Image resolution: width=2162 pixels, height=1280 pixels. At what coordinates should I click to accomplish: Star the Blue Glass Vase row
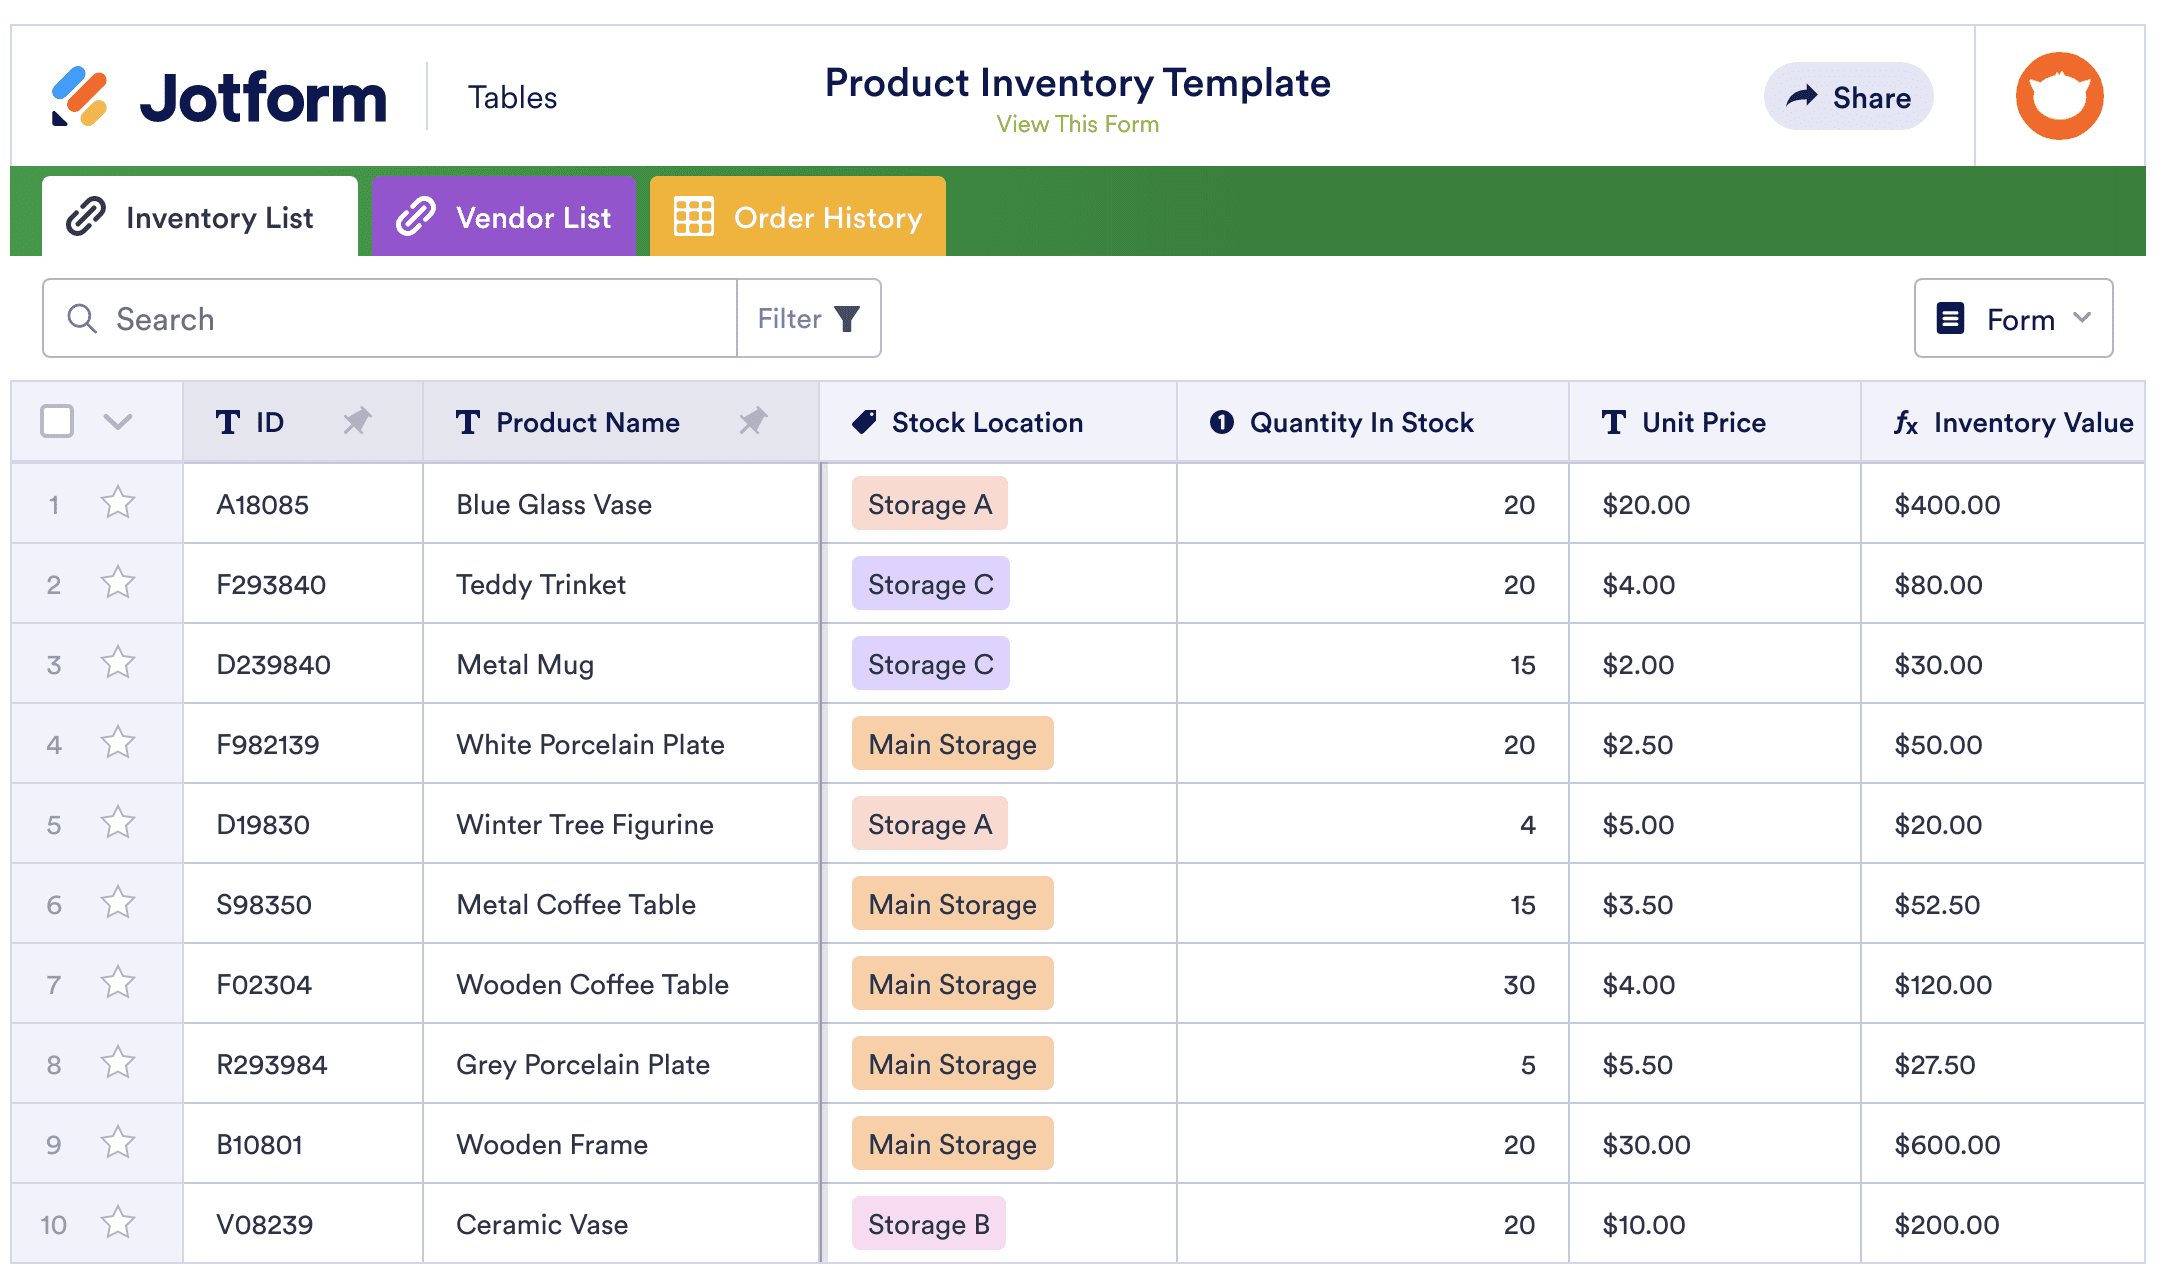118,503
